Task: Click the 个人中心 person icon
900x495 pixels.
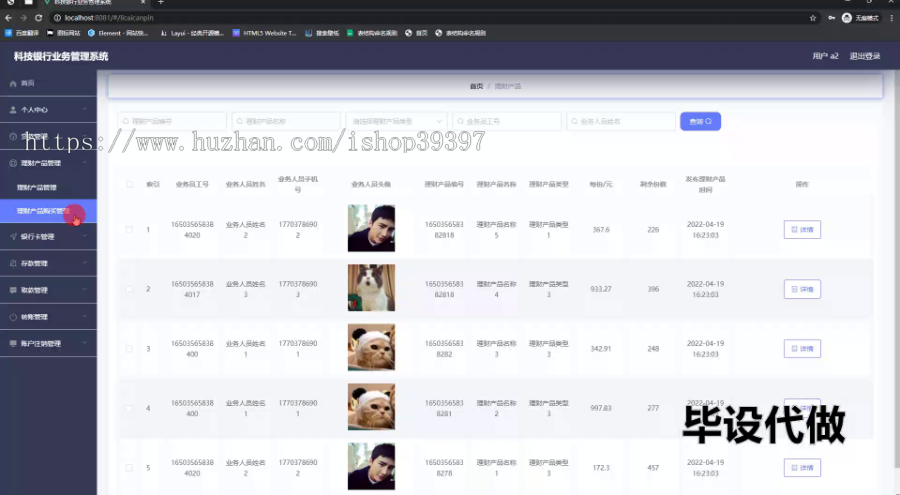Action: 13,110
